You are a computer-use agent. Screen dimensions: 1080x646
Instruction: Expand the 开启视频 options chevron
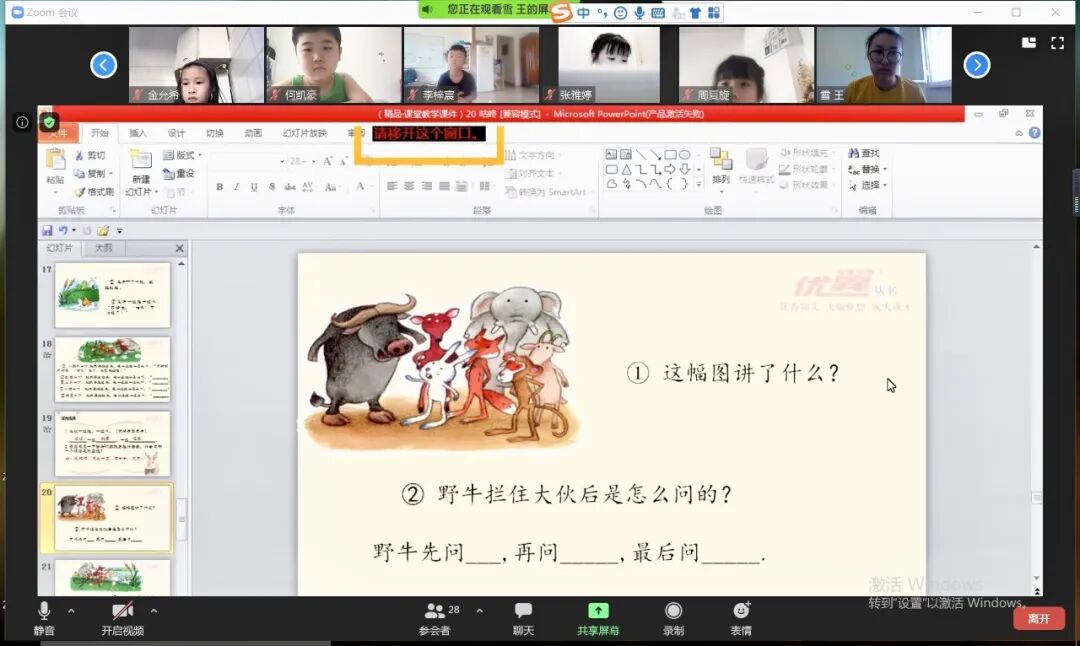[x=152, y=611]
